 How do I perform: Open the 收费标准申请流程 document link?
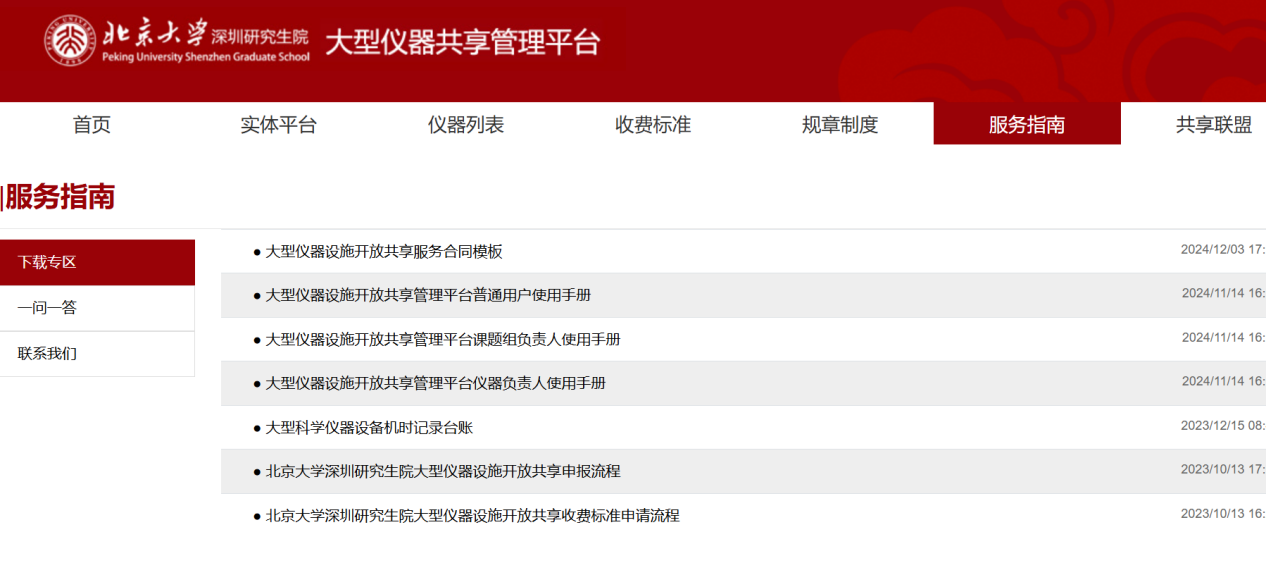pos(472,516)
